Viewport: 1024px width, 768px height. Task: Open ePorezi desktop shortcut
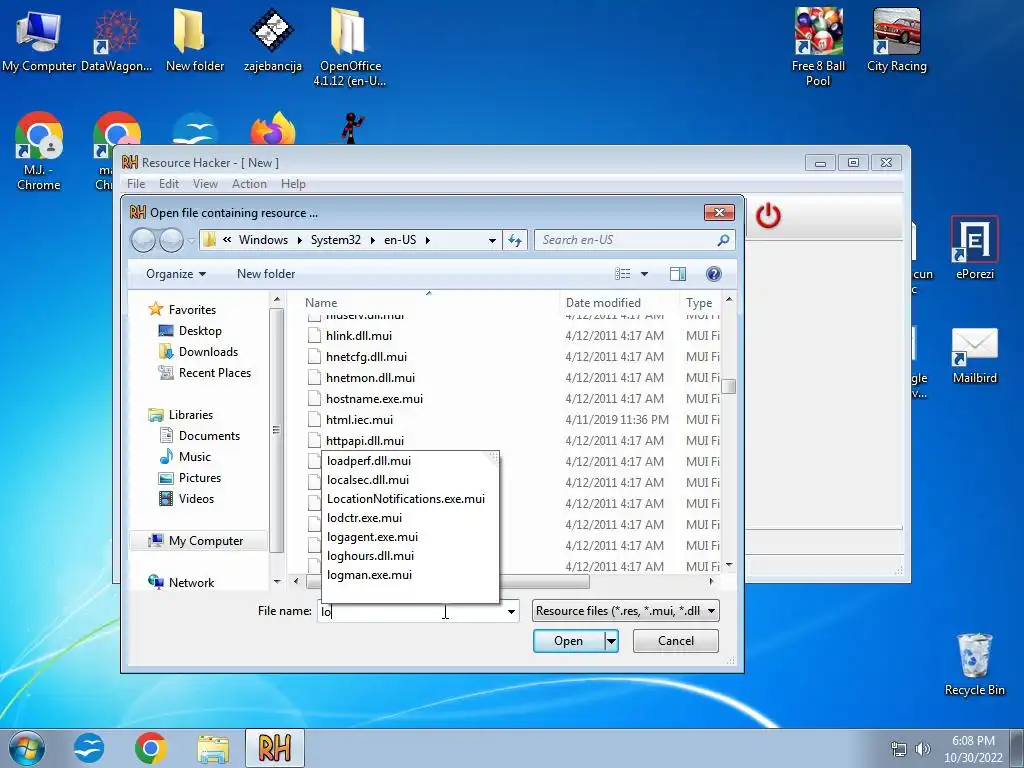coord(974,248)
